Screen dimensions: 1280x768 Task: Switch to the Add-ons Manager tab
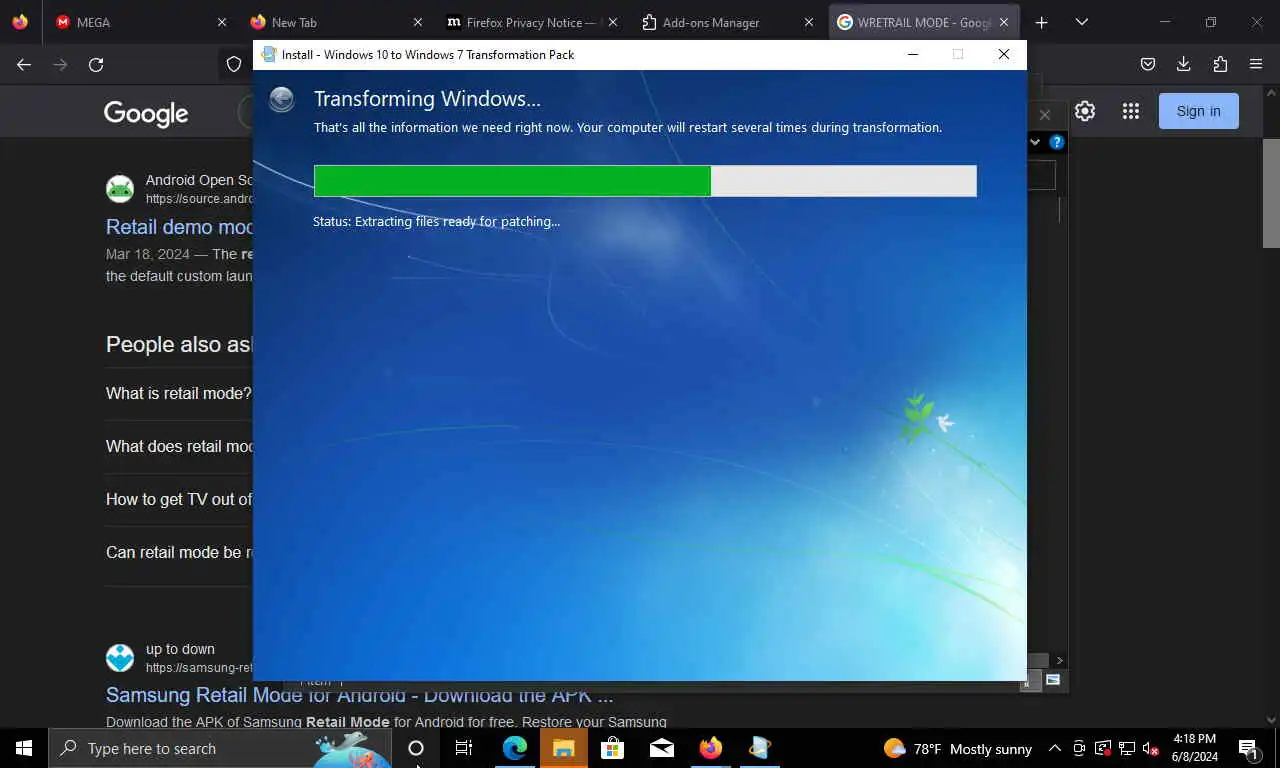pos(725,22)
